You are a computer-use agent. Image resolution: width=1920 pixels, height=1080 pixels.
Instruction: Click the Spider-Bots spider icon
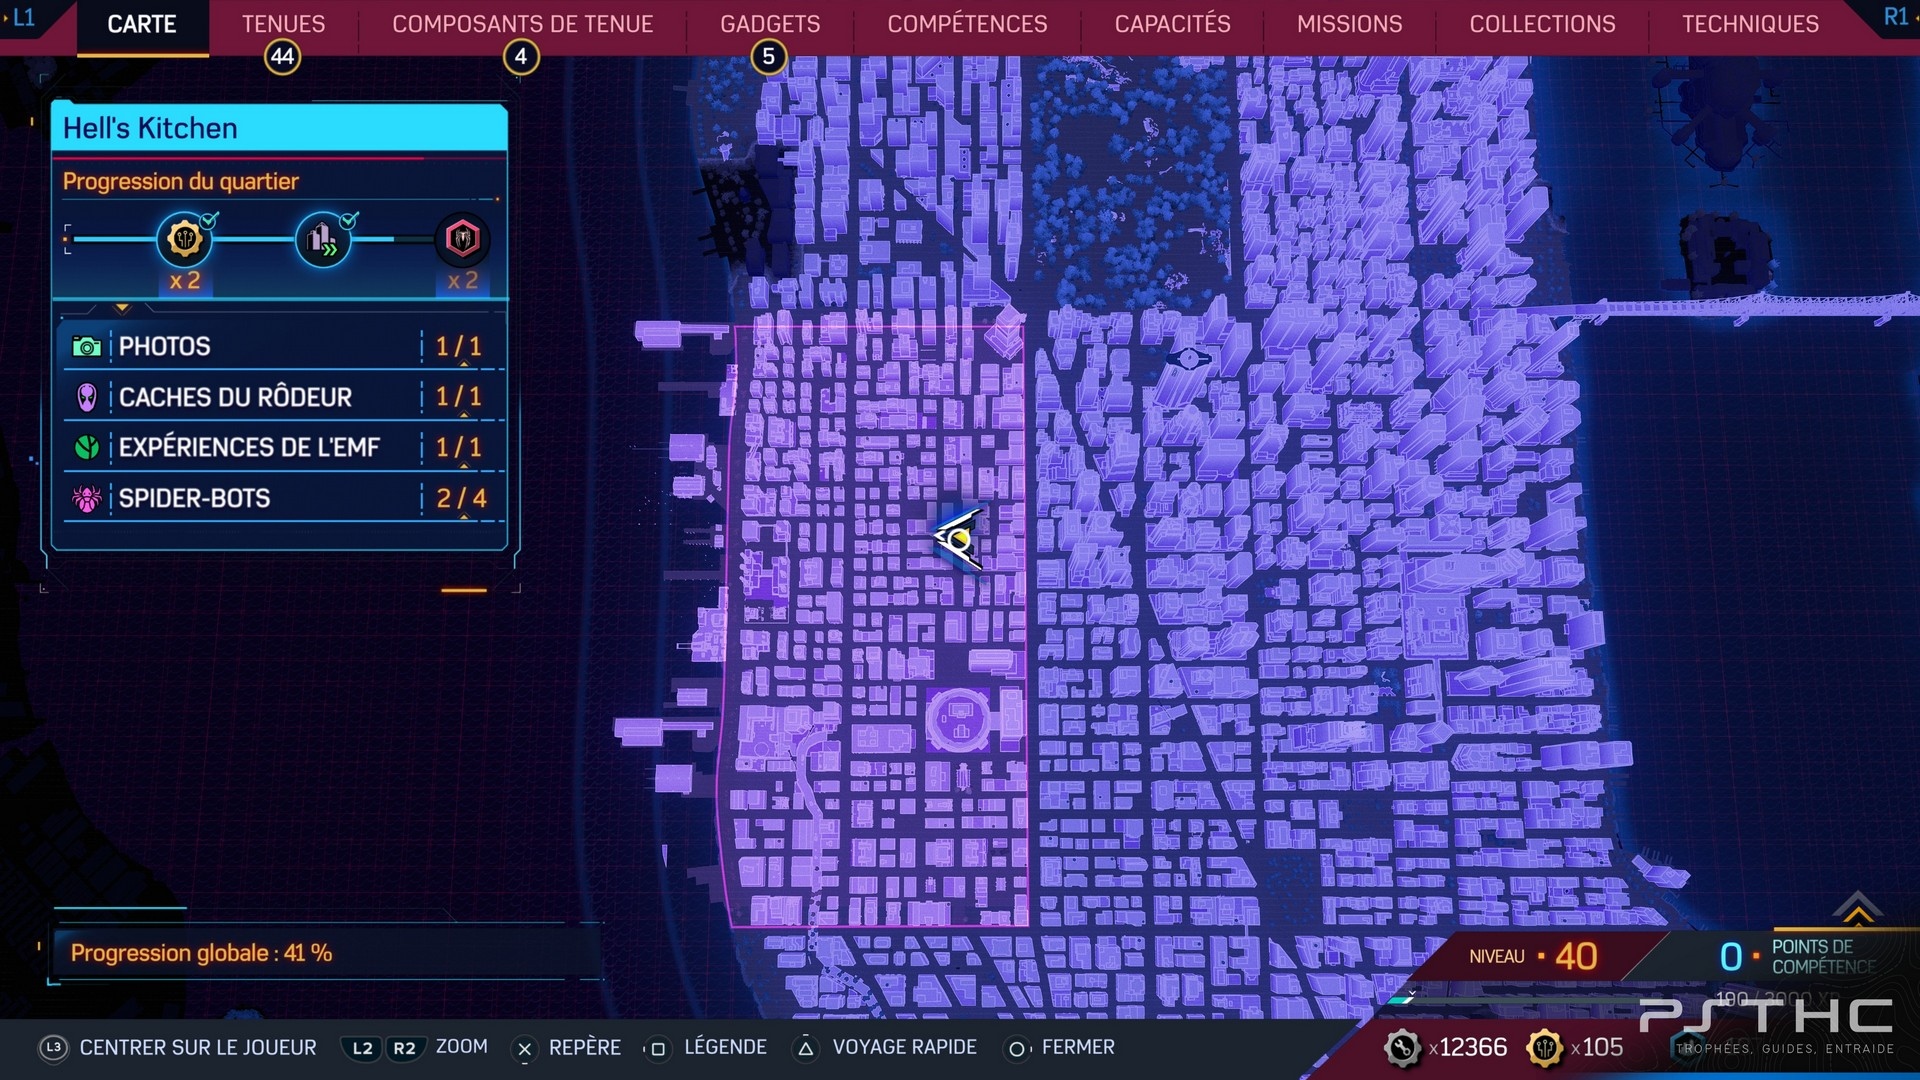coord(87,498)
